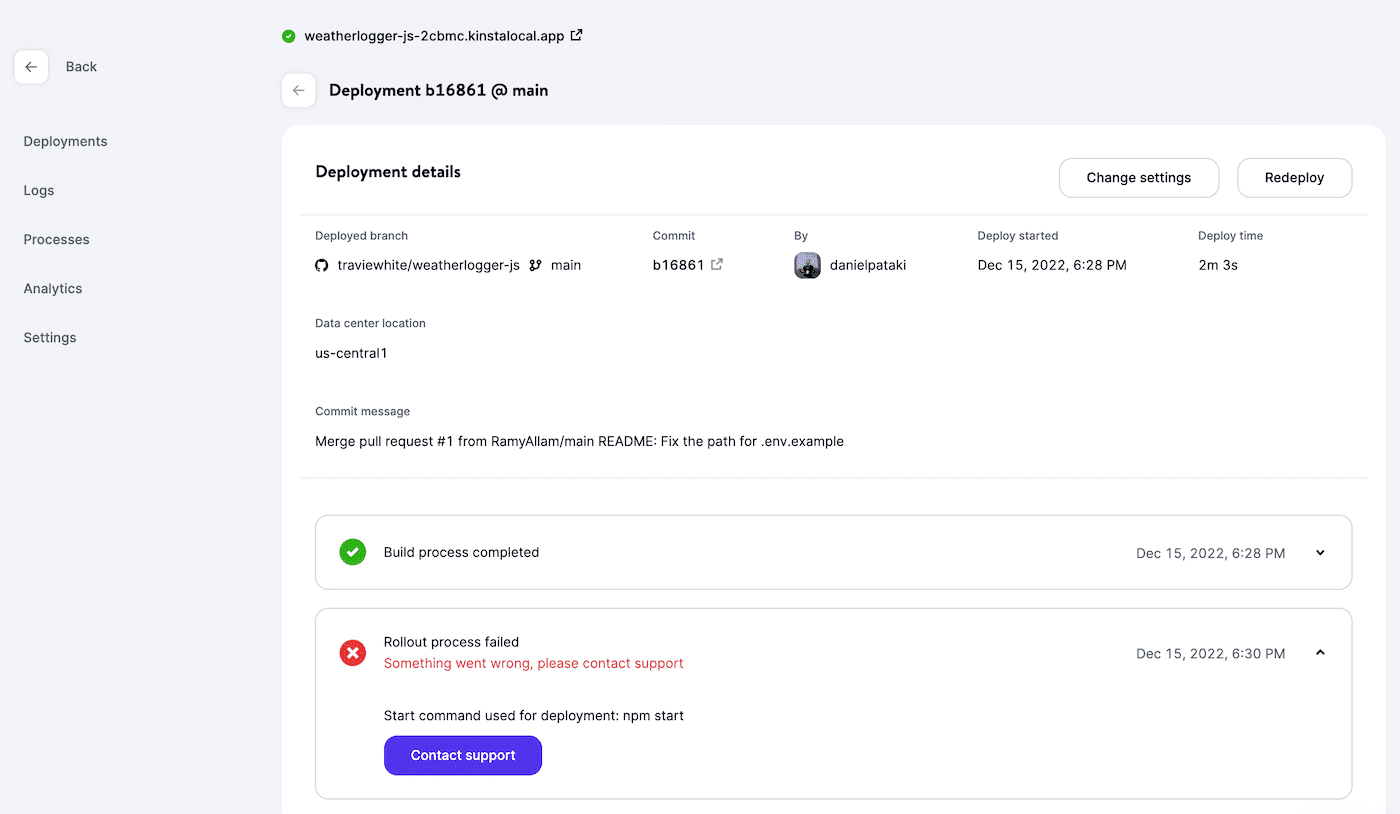Expand the Build process completed entry
This screenshot has width=1400, height=814.
tap(1320, 552)
